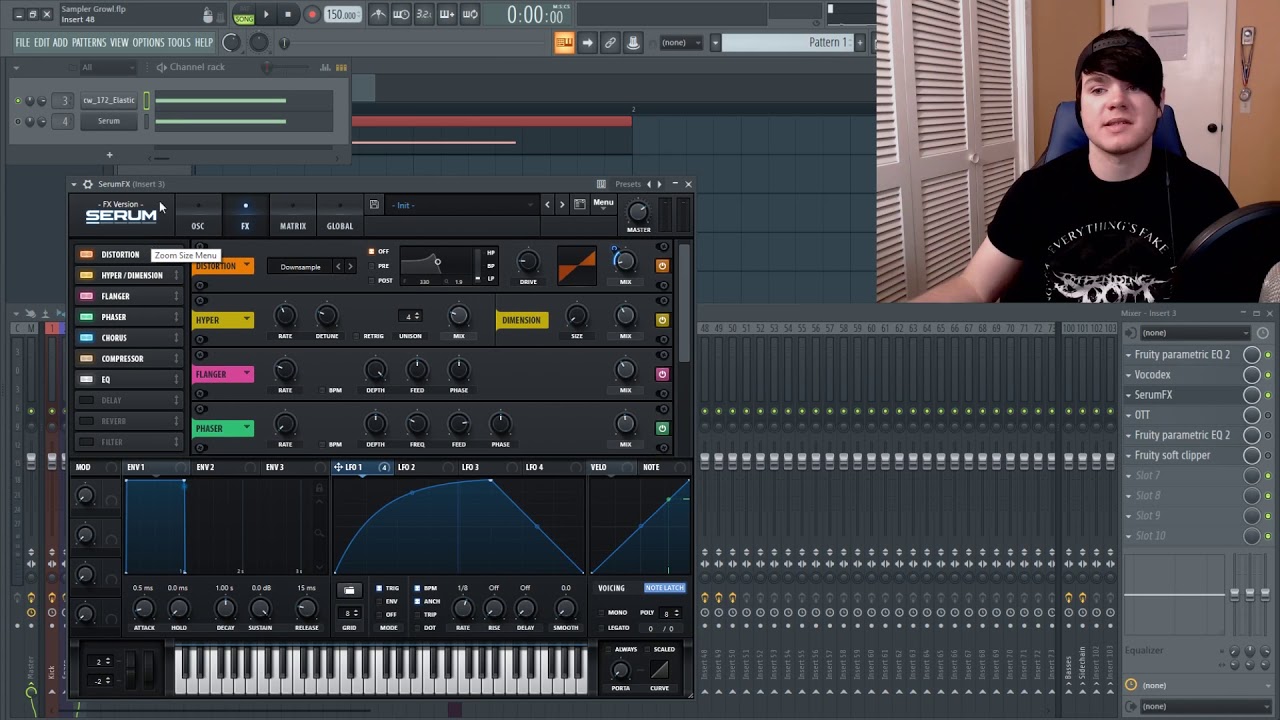Switch Pat/Song mode toggle
Image resolution: width=1280 pixels, height=720 pixels.
[x=244, y=15]
